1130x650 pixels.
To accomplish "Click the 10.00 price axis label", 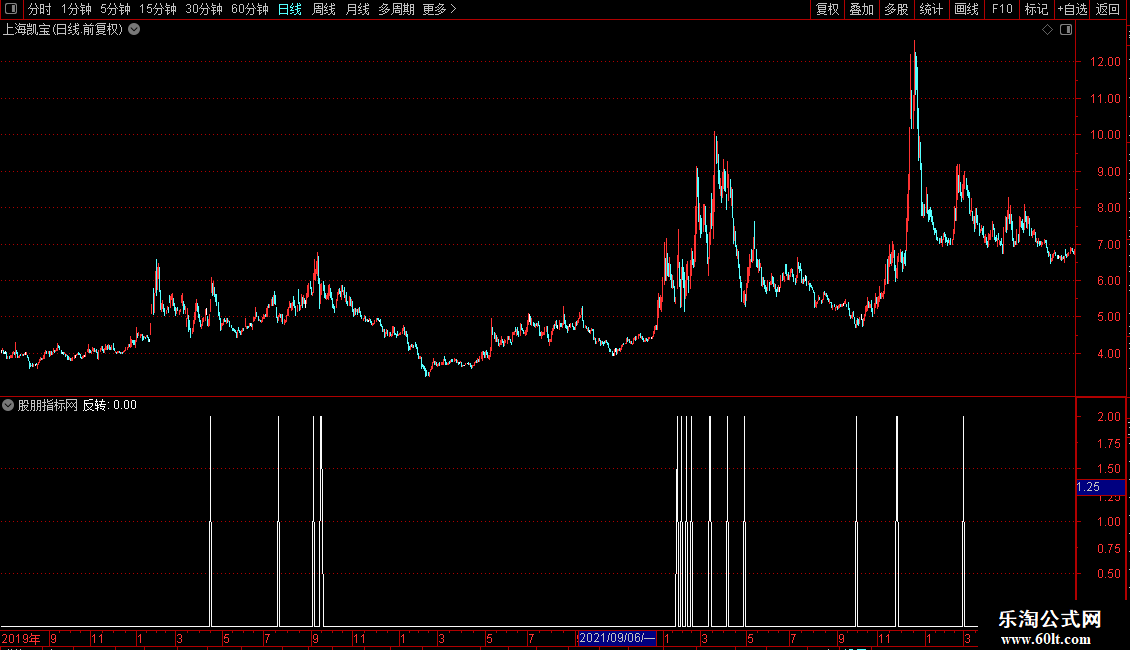I will 1105,135.
